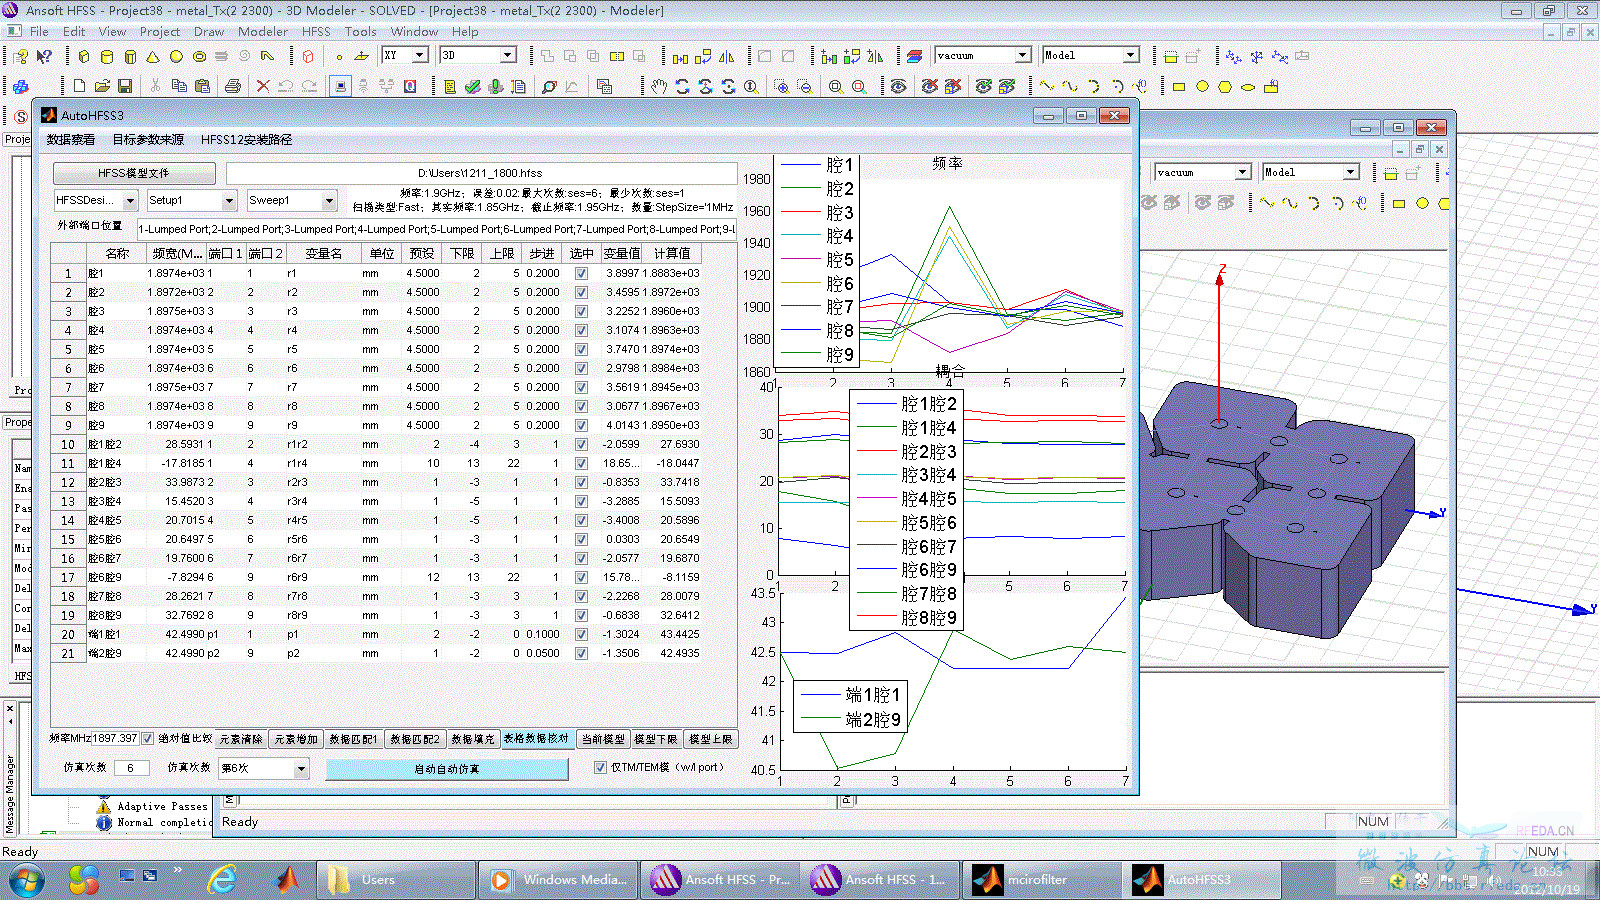Click the 仿真次数 input field showing 6

tap(131, 768)
